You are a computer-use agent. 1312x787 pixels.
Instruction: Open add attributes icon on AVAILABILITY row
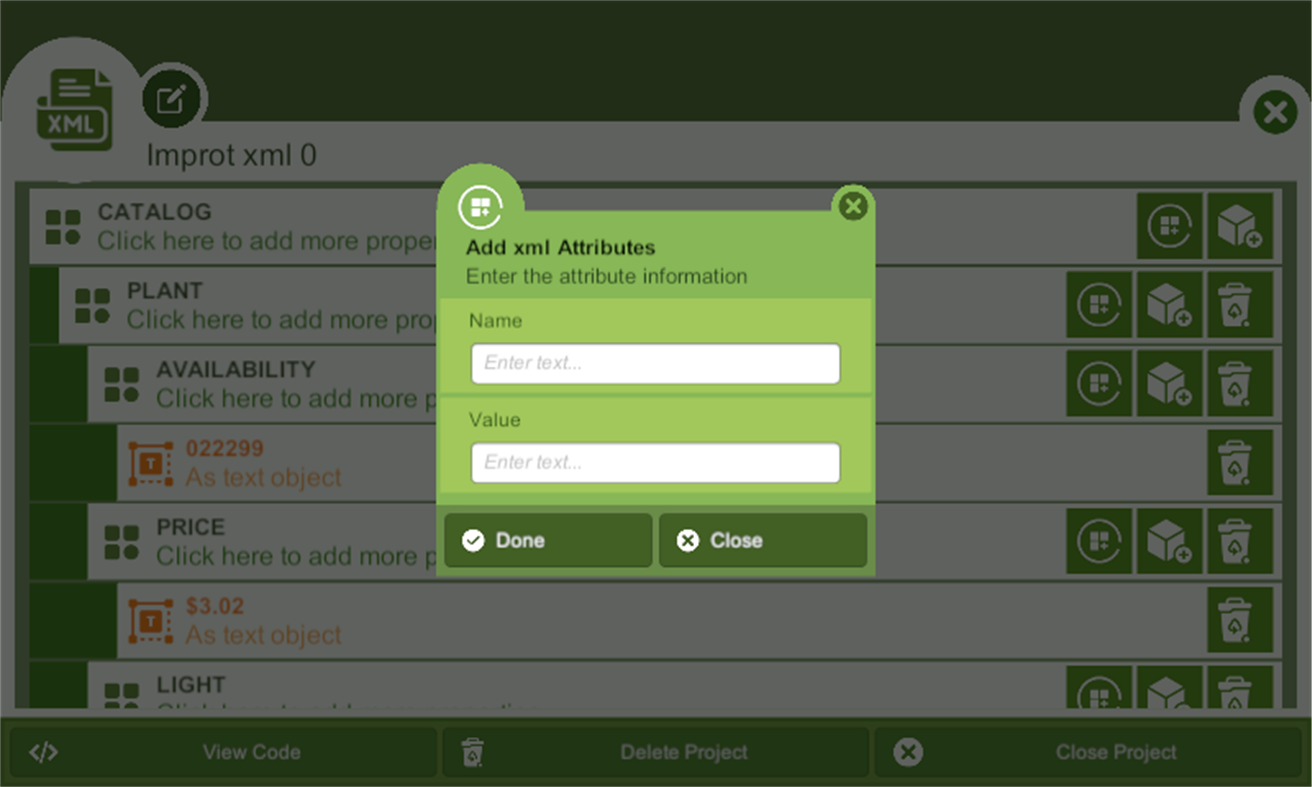[x=1099, y=384]
